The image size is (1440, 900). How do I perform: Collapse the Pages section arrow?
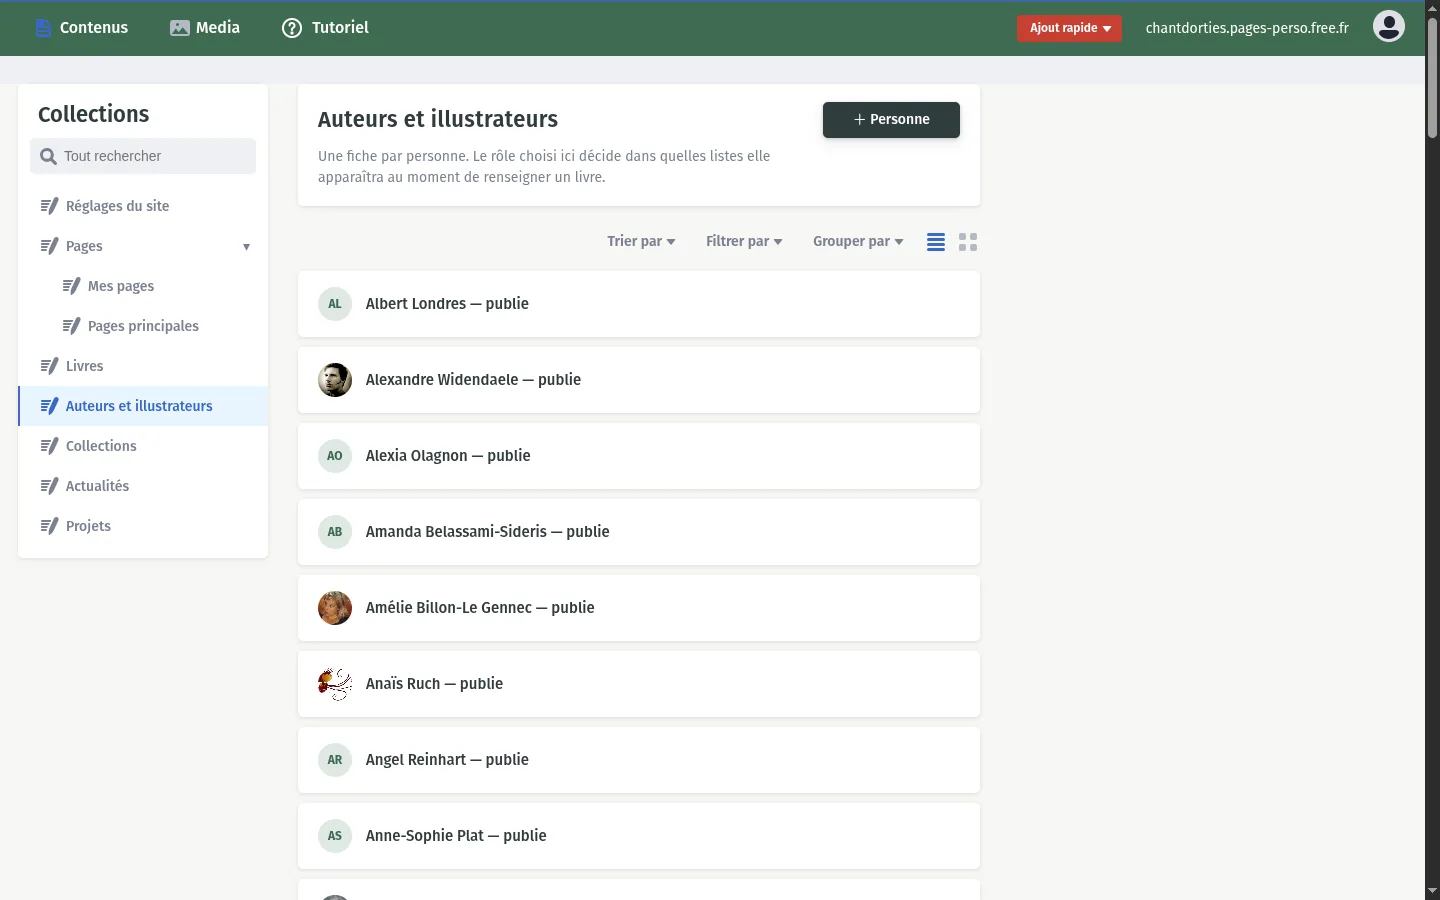pos(246,247)
